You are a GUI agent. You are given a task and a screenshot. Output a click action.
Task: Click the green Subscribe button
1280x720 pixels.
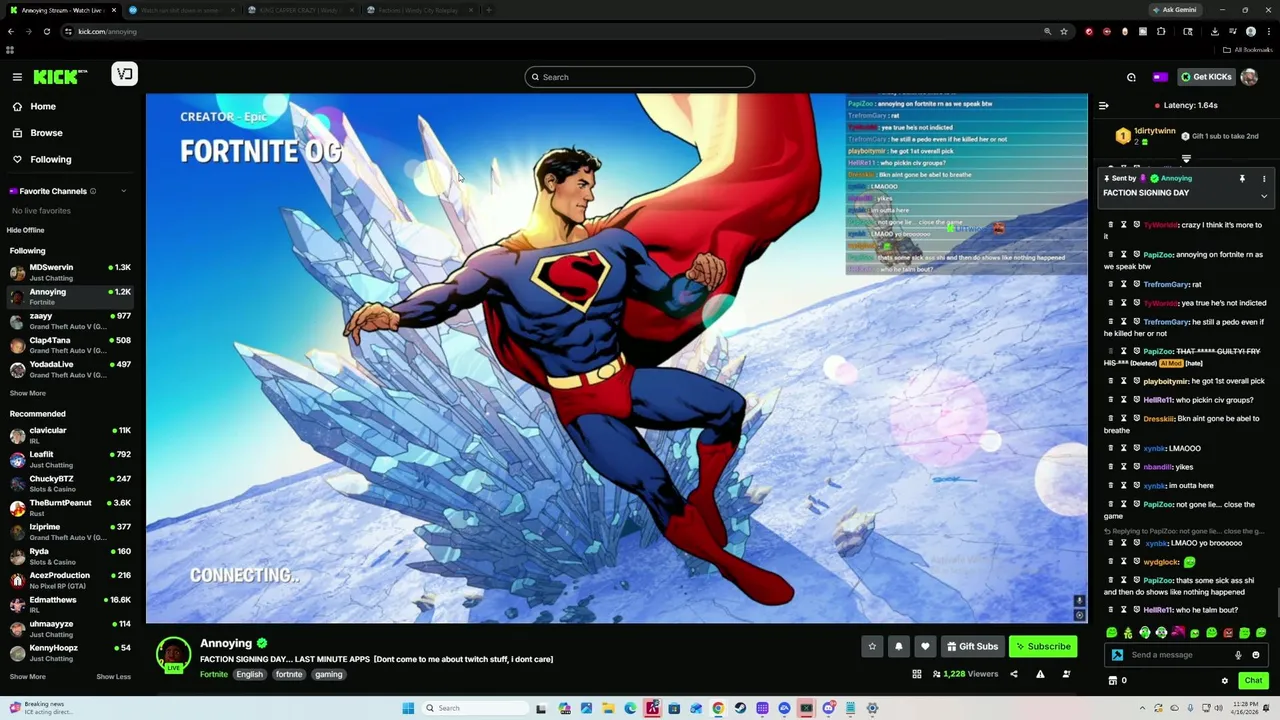(1043, 646)
